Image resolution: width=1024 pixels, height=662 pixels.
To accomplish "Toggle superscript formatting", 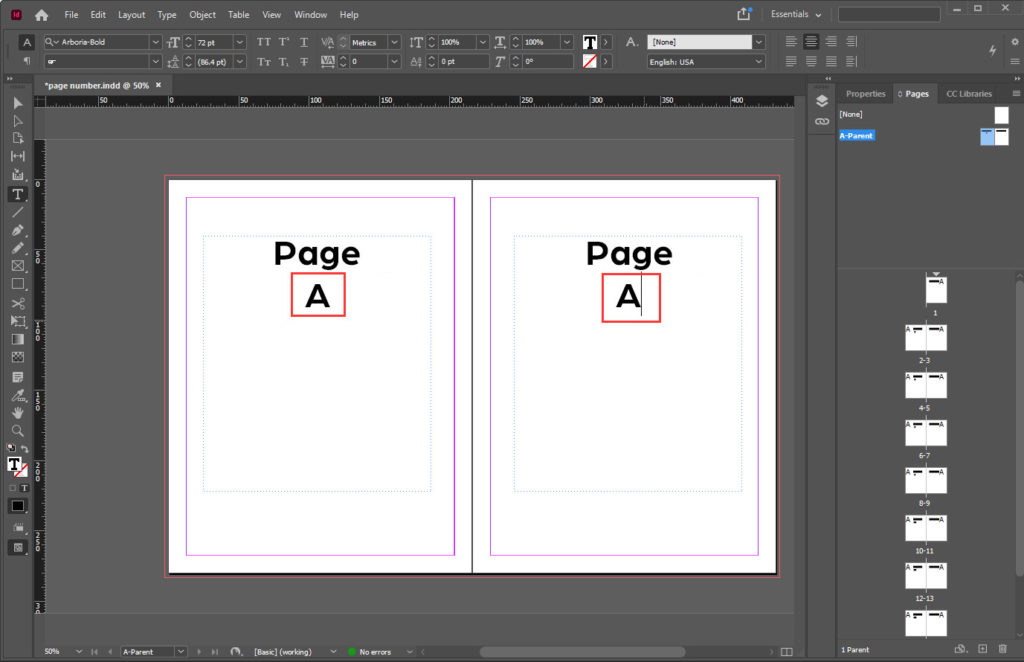I will [x=284, y=42].
